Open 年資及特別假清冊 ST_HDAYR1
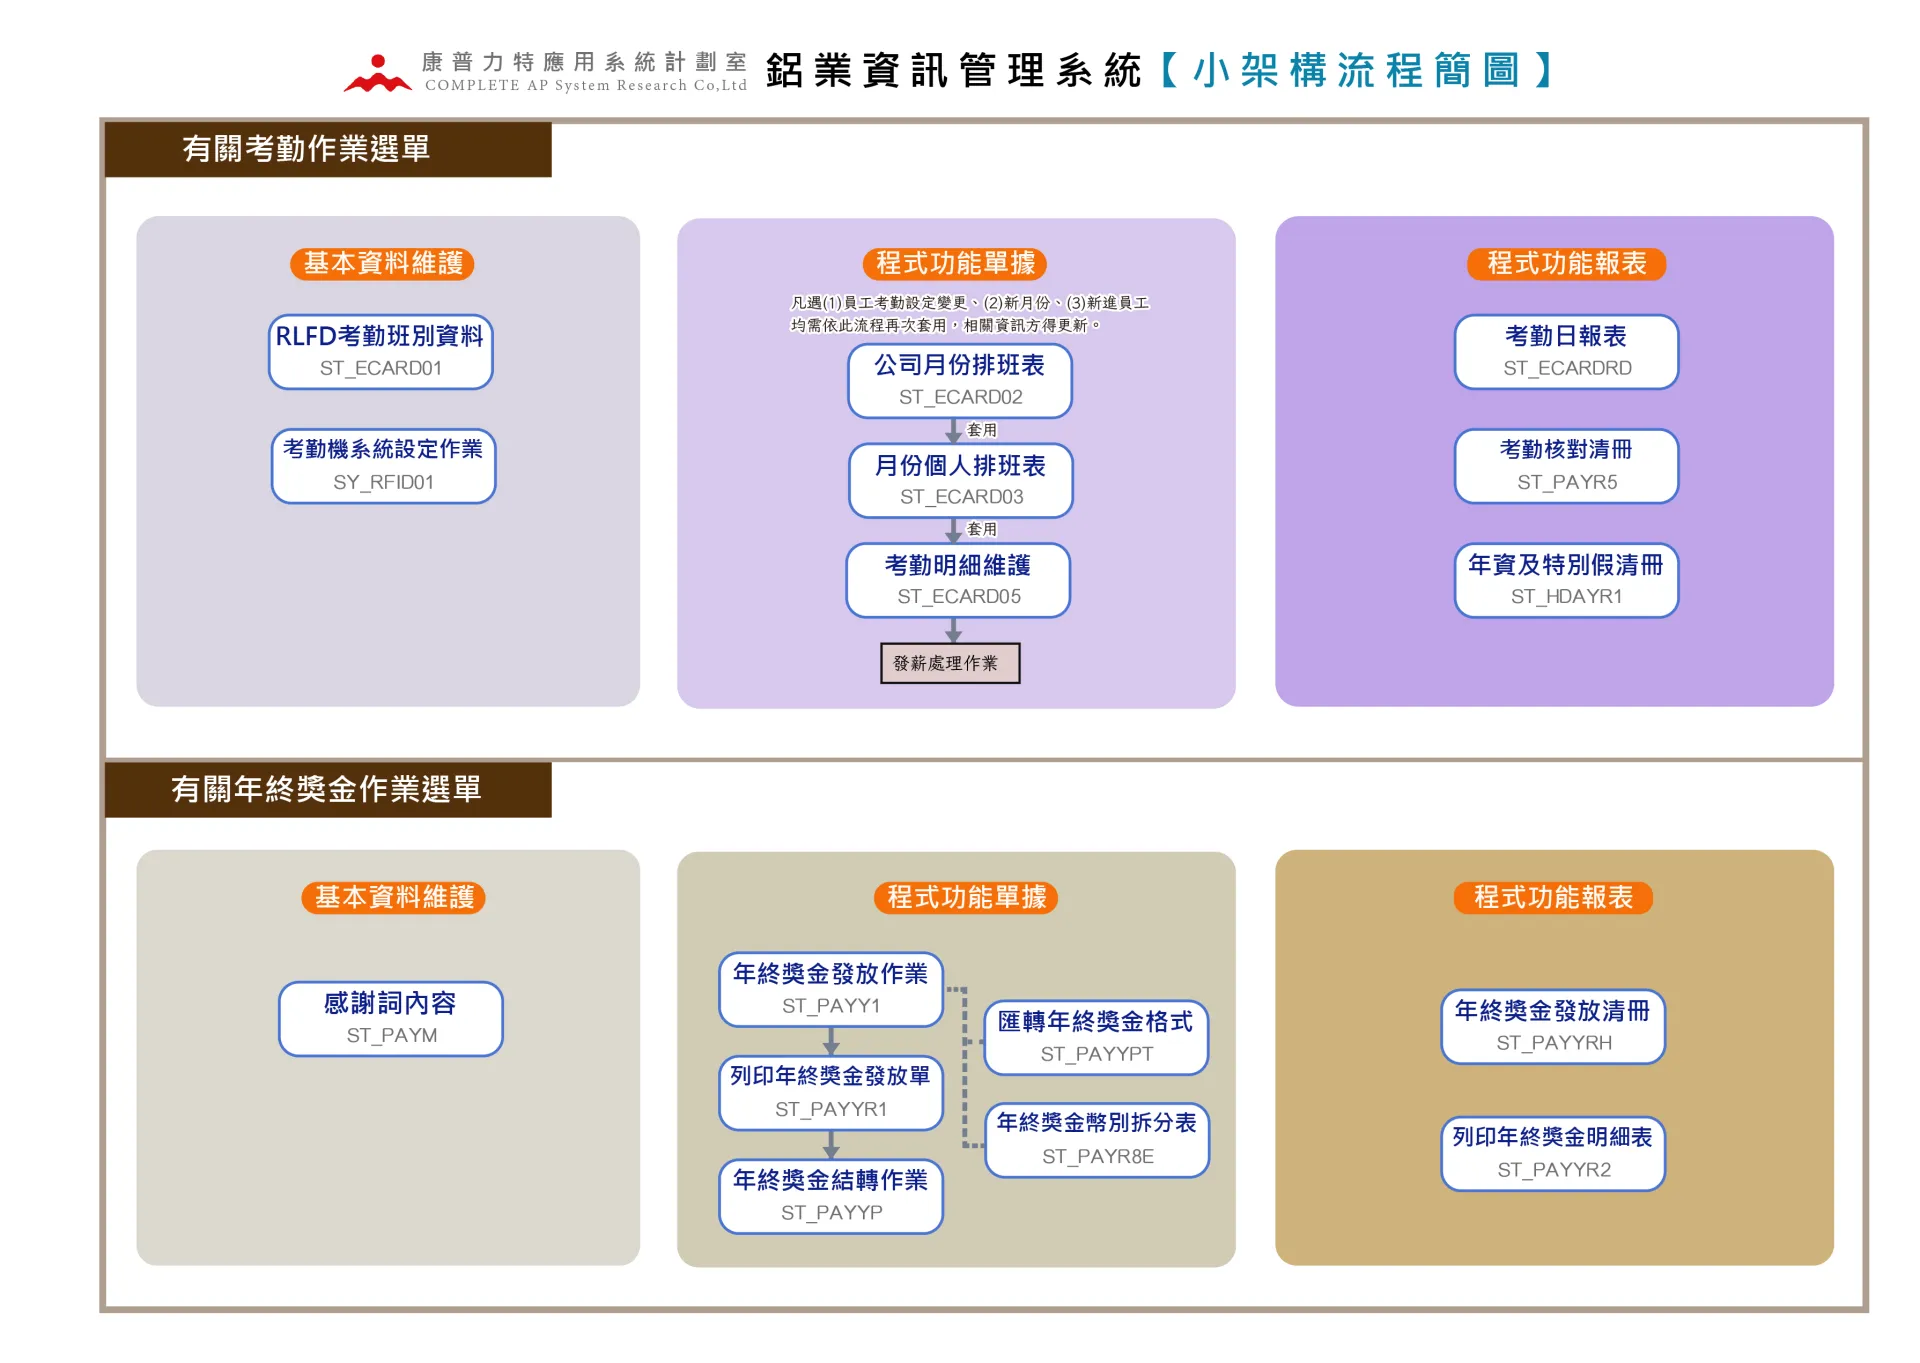The image size is (1920, 1363). [1566, 580]
